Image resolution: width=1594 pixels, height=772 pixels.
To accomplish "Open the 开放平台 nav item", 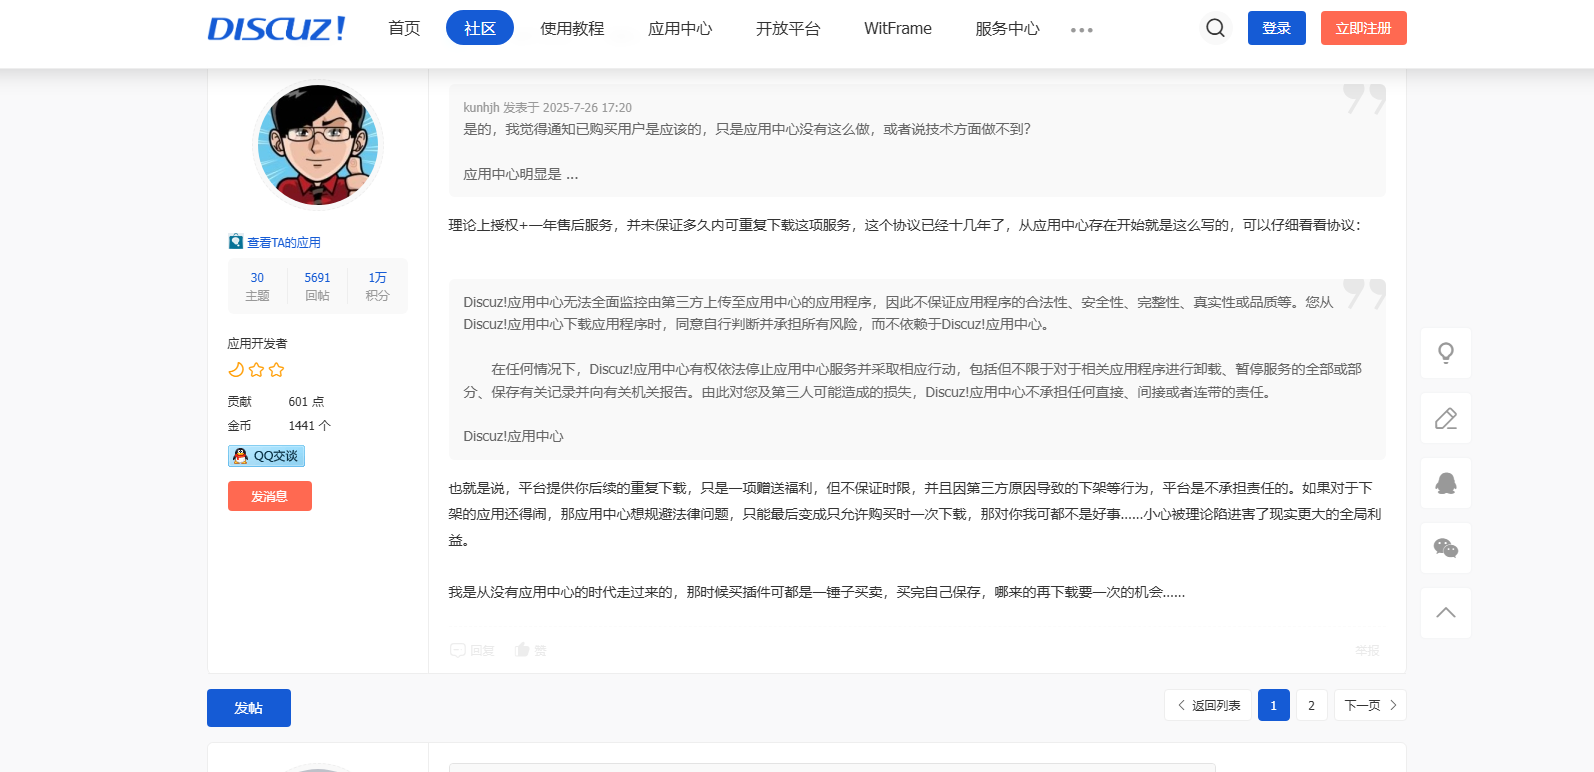I will [788, 28].
